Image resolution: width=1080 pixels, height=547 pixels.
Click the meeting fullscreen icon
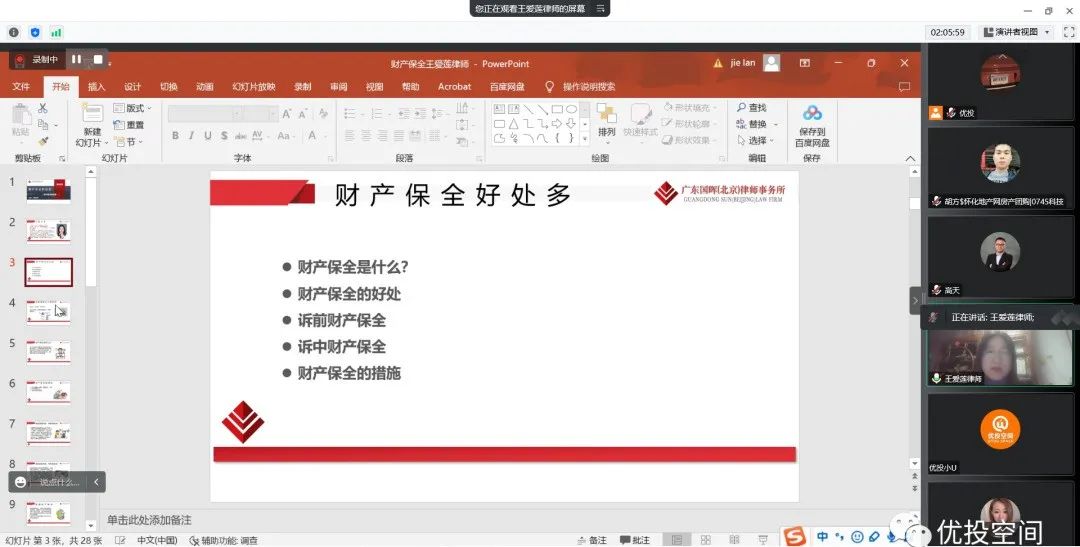[1069, 32]
